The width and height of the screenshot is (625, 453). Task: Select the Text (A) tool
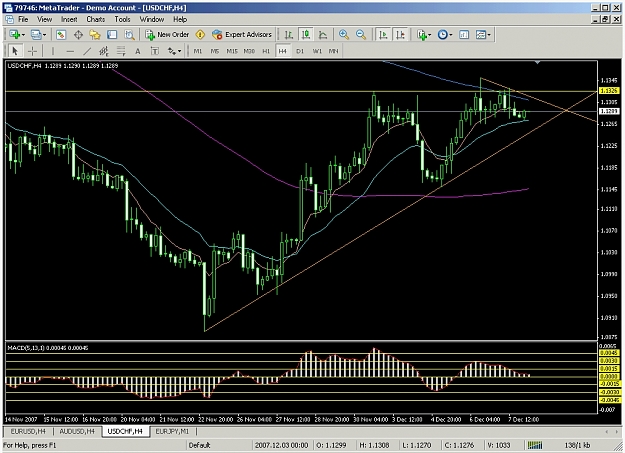[x=138, y=51]
